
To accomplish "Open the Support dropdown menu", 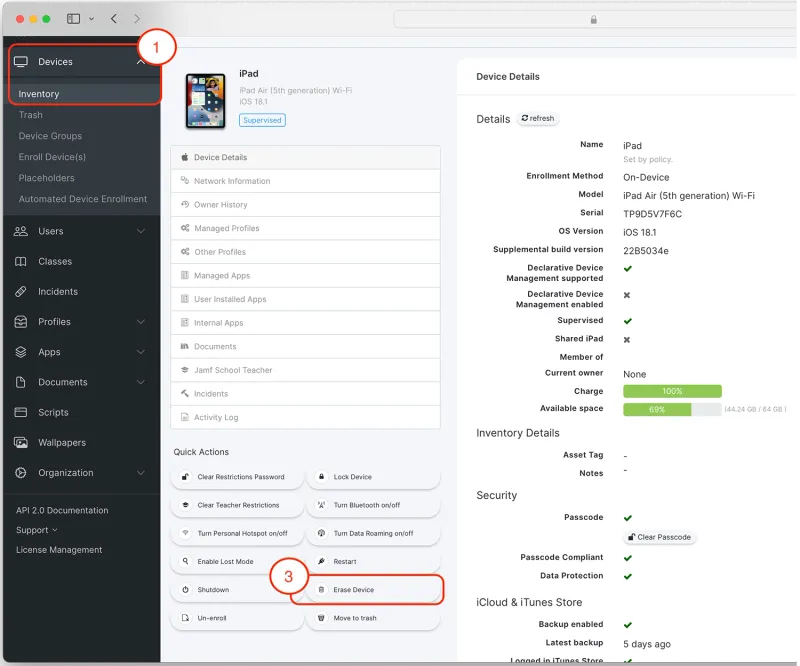I will pos(36,530).
